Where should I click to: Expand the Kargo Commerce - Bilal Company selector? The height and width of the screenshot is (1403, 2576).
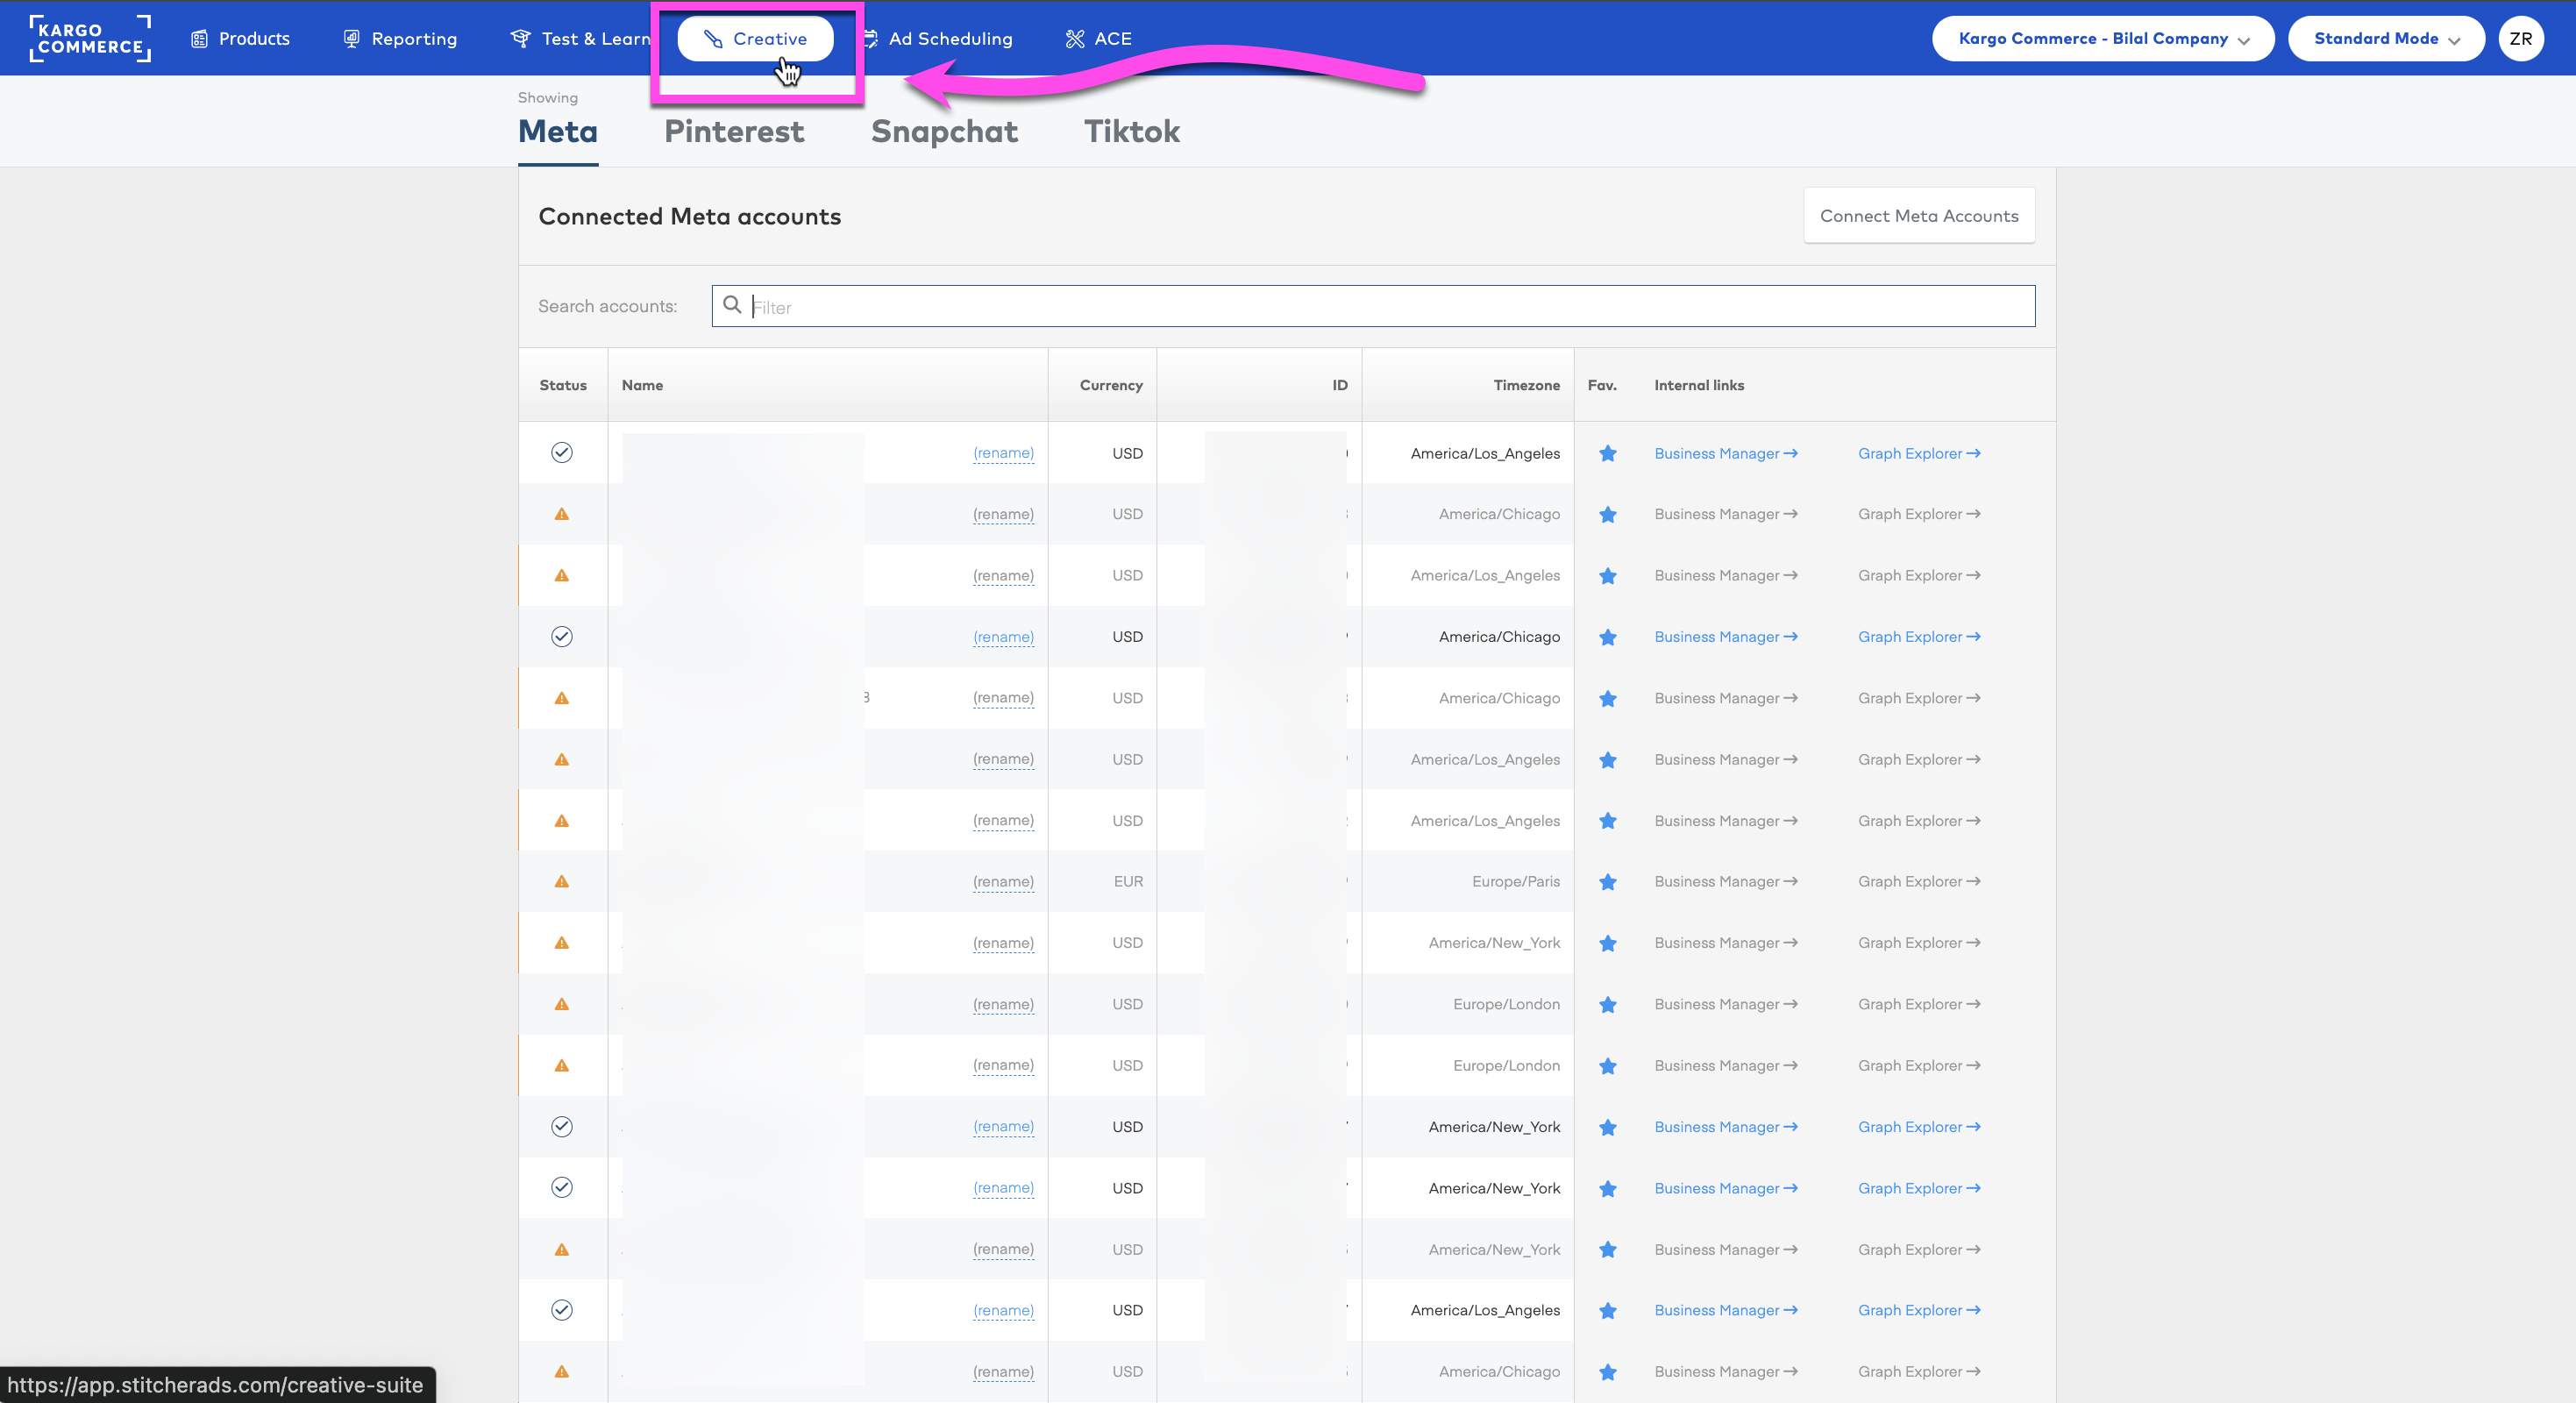tap(2102, 38)
